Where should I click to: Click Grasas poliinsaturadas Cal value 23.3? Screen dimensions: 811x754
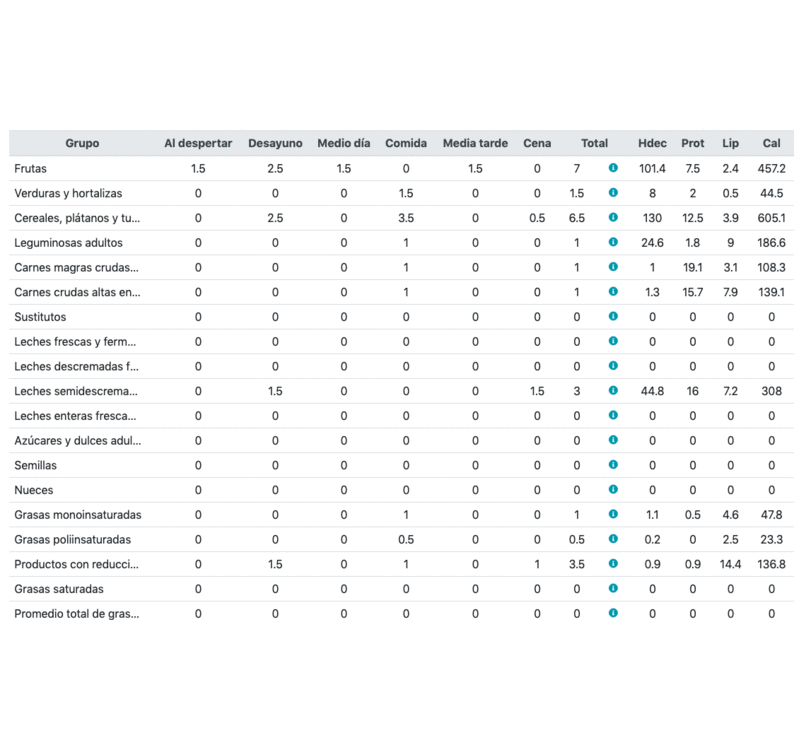click(x=771, y=540)
